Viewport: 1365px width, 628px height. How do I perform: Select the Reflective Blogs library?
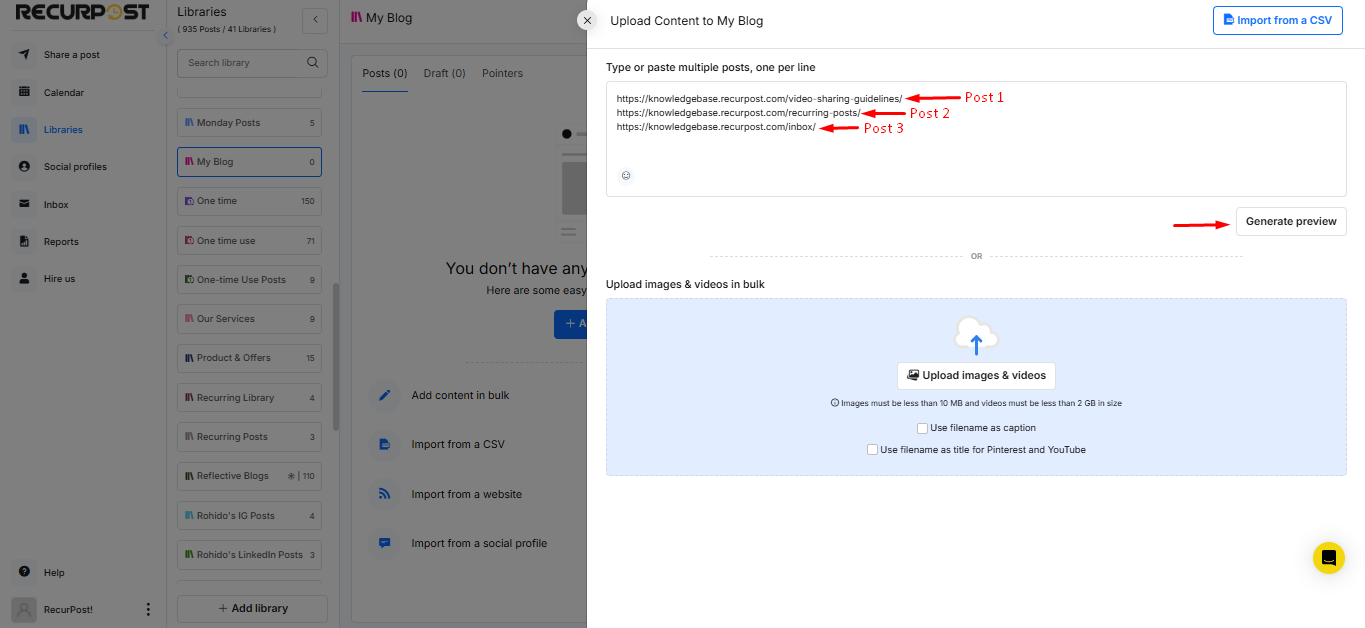pyautogui.click(x=249, y=476)
